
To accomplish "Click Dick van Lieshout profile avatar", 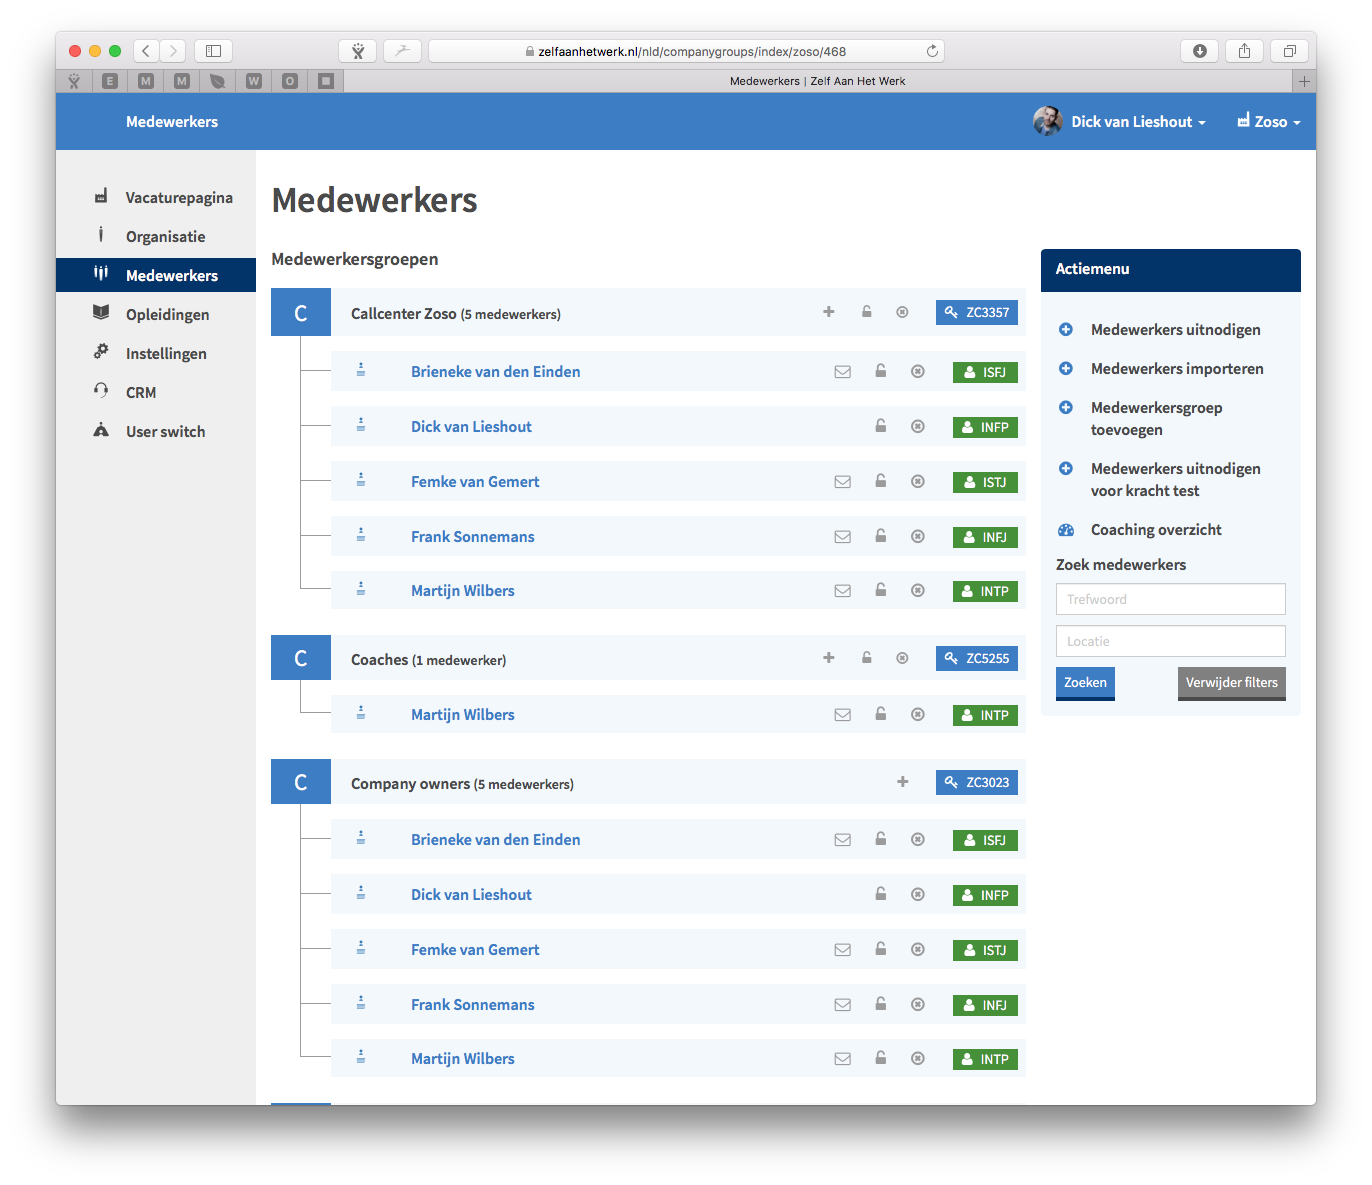I will click(x=1047, y=121).
